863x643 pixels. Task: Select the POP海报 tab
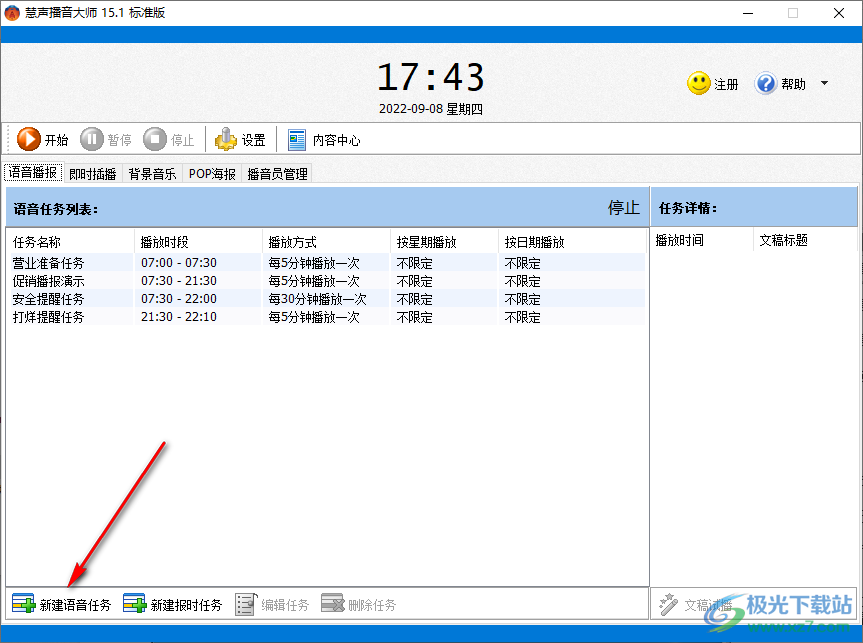[210, 173]
